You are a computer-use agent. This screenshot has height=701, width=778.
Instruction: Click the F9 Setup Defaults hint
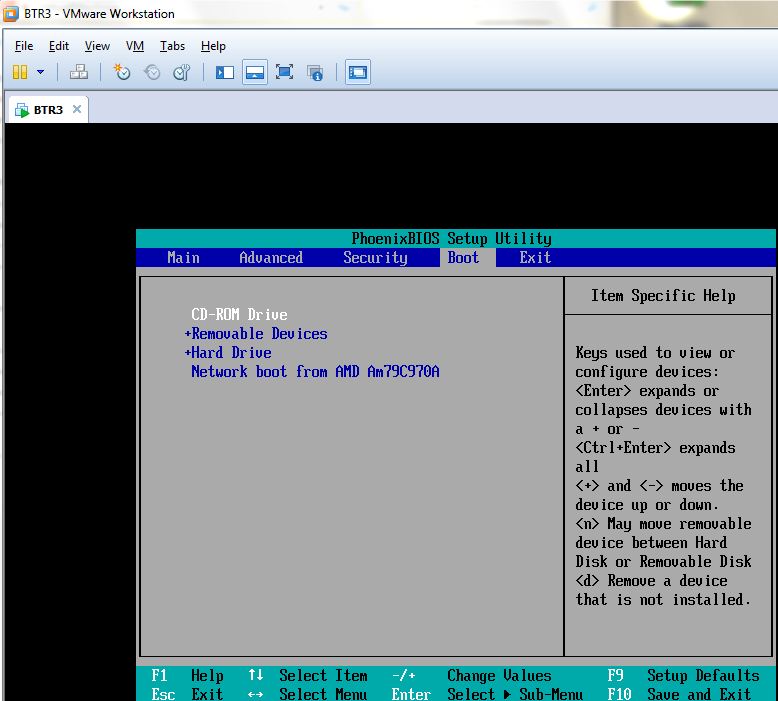pyautogui.click(x=683, y=675)
